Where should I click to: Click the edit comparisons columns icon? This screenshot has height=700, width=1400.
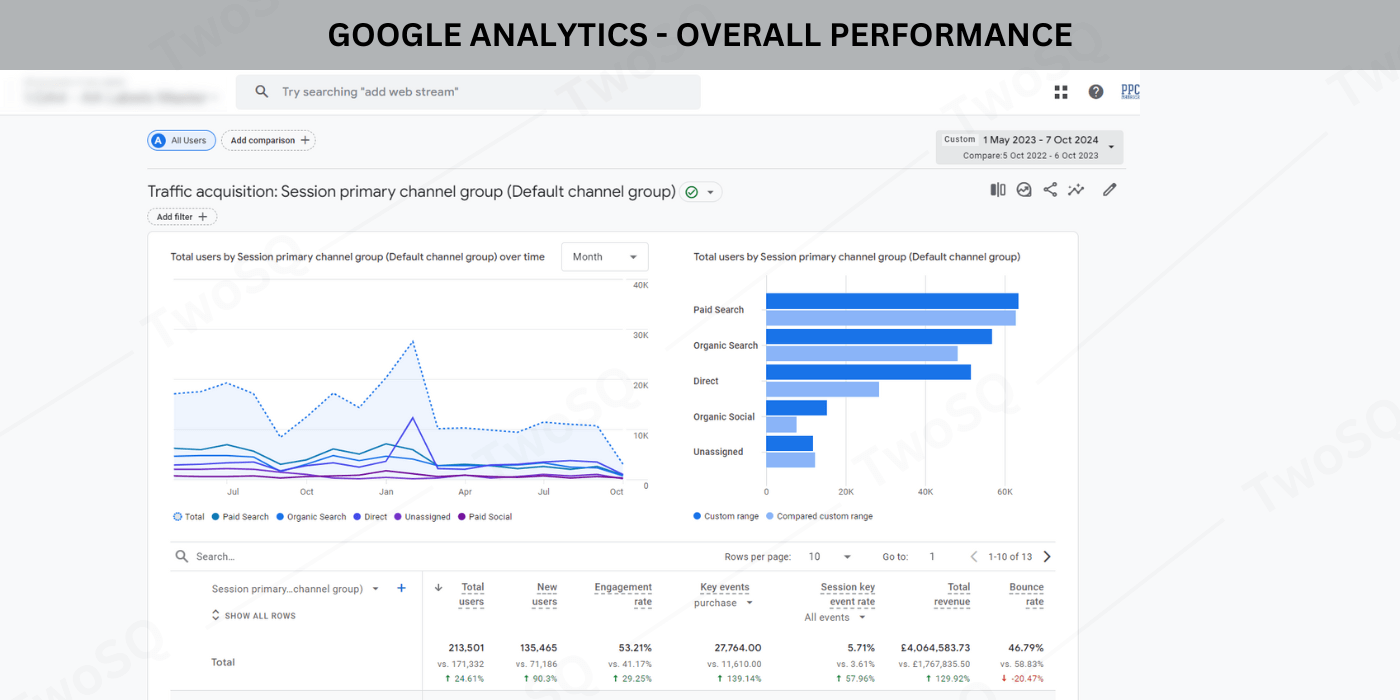tap(998, 190)
